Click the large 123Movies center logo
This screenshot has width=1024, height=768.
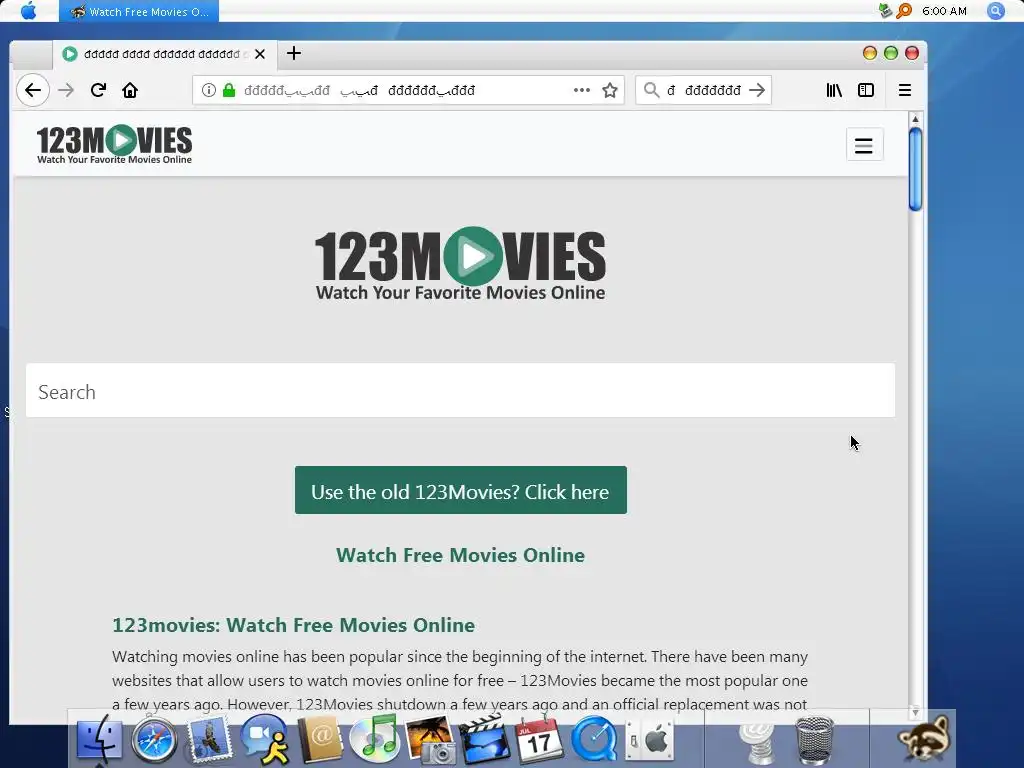coord(460,264)
